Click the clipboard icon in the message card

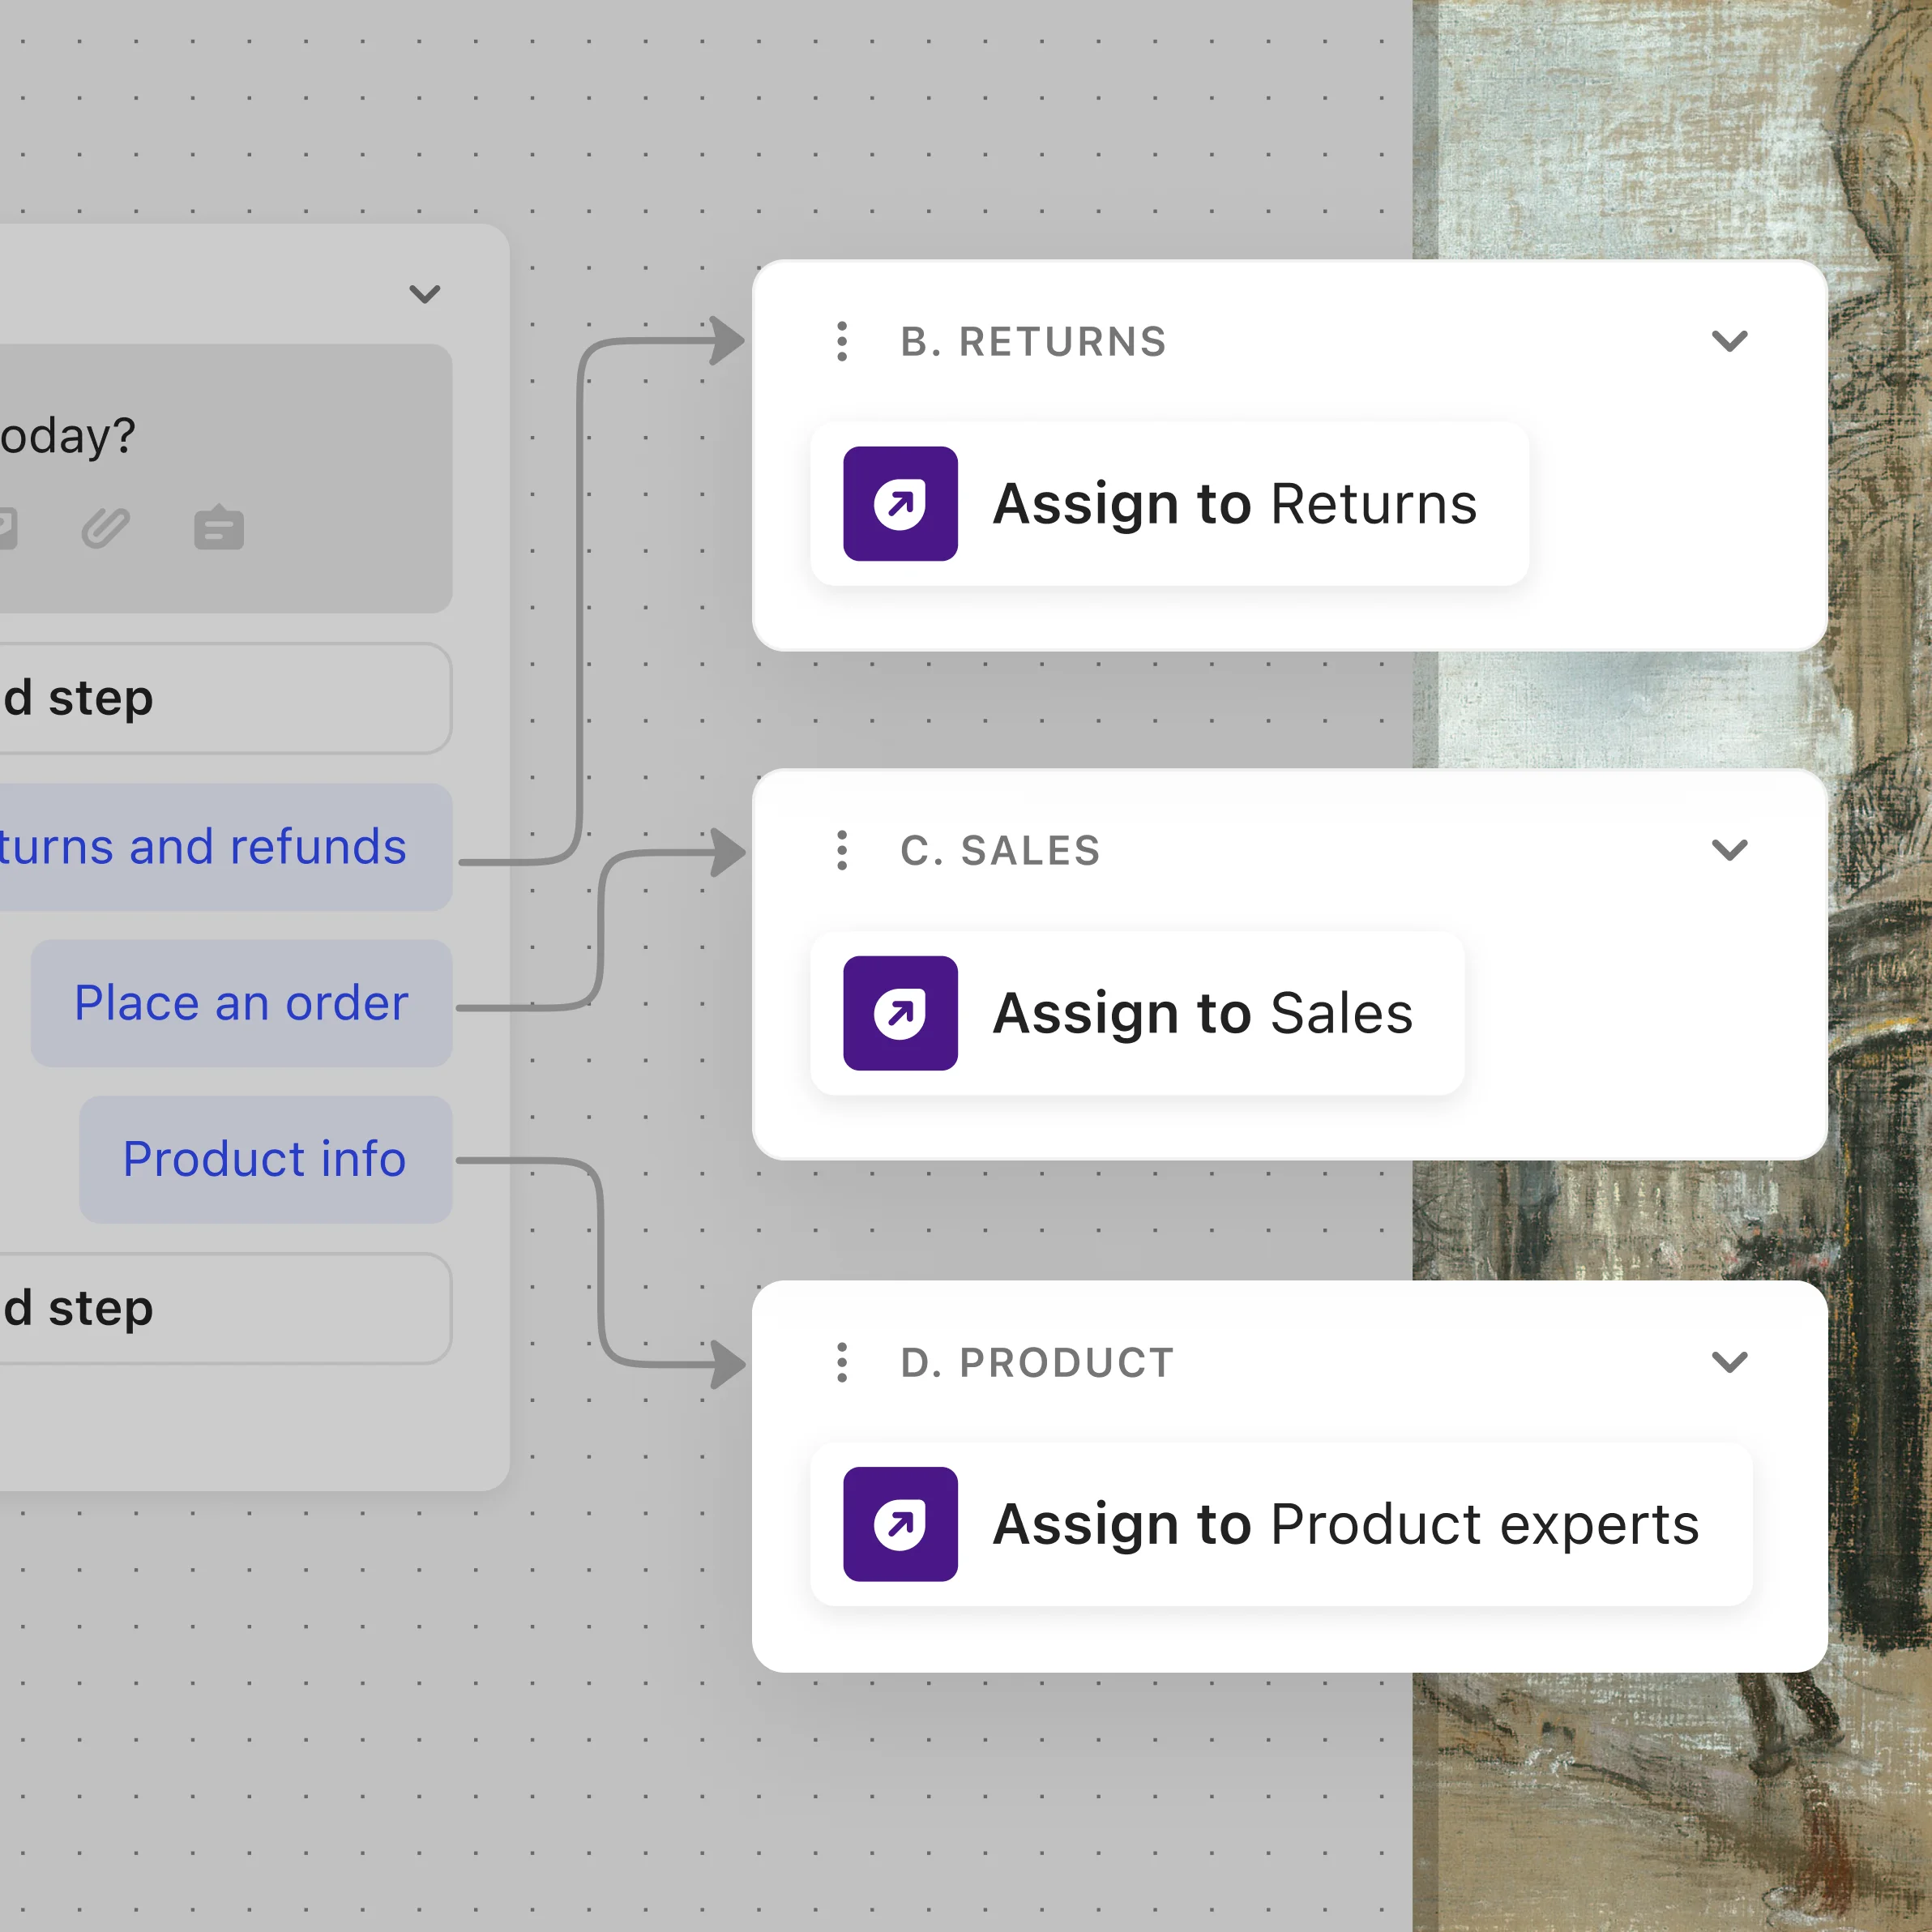pos(220,528)
